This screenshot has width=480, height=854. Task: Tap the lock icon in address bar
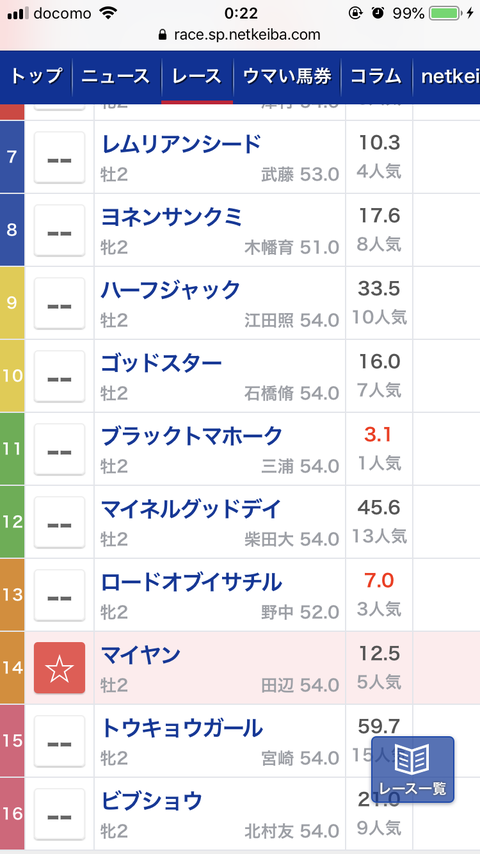162,35
